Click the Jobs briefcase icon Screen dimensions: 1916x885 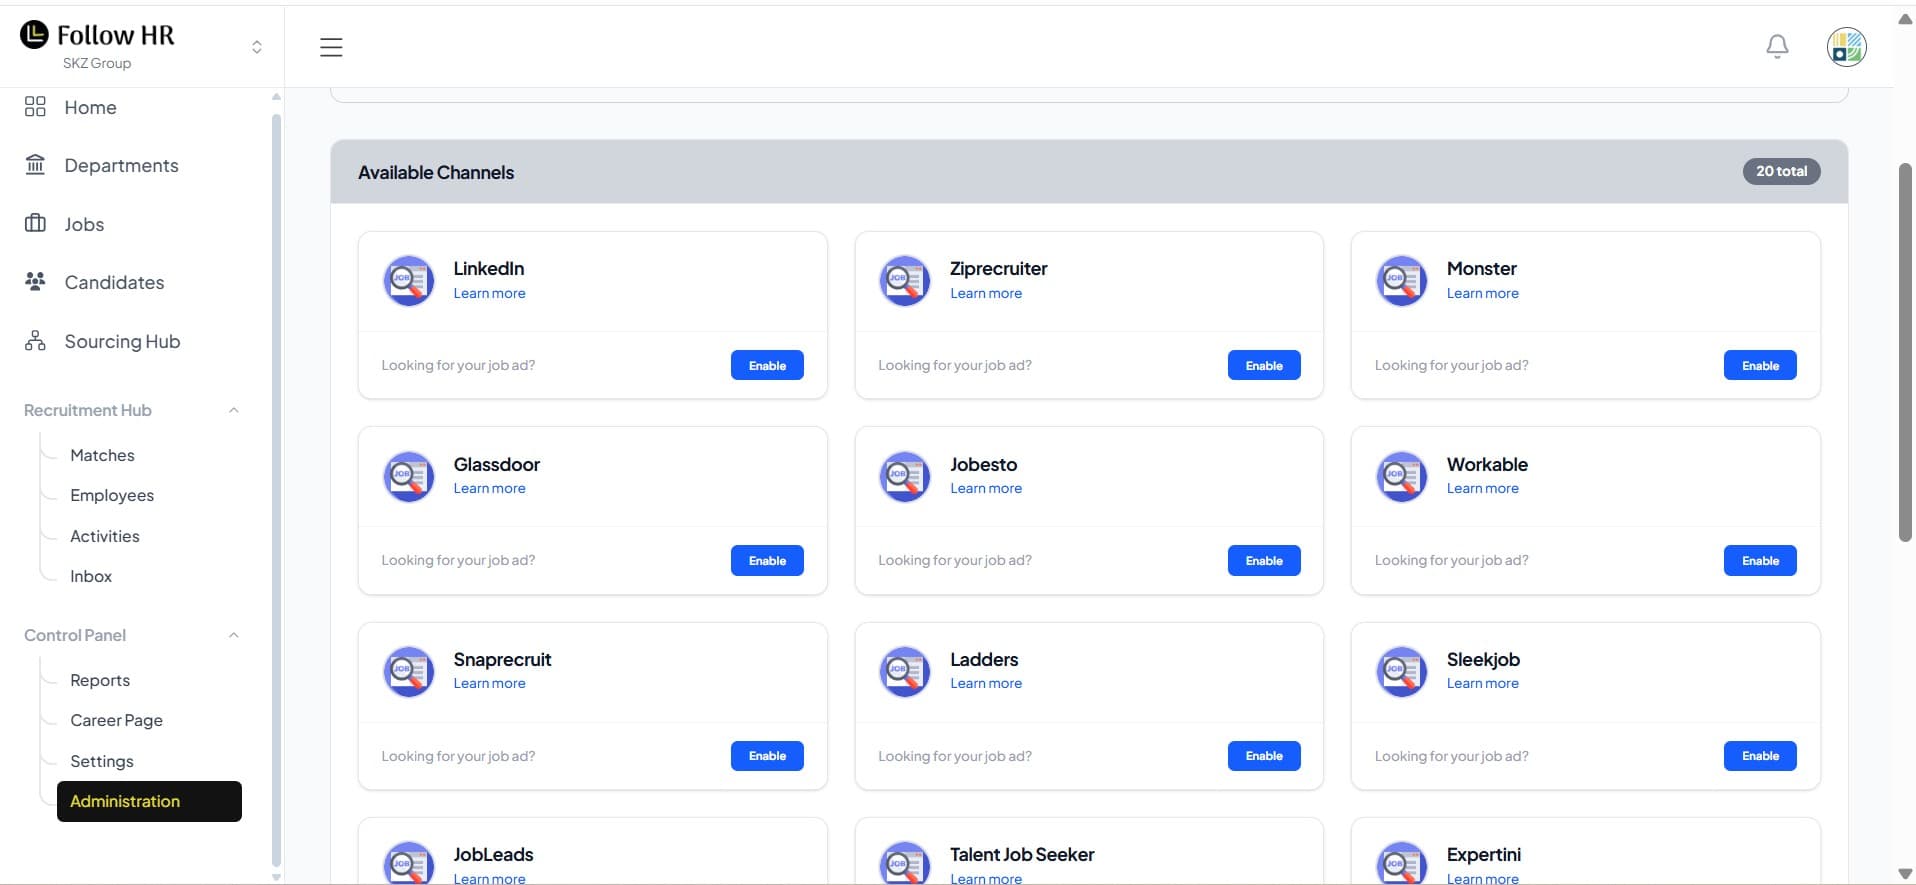[35, 224]
